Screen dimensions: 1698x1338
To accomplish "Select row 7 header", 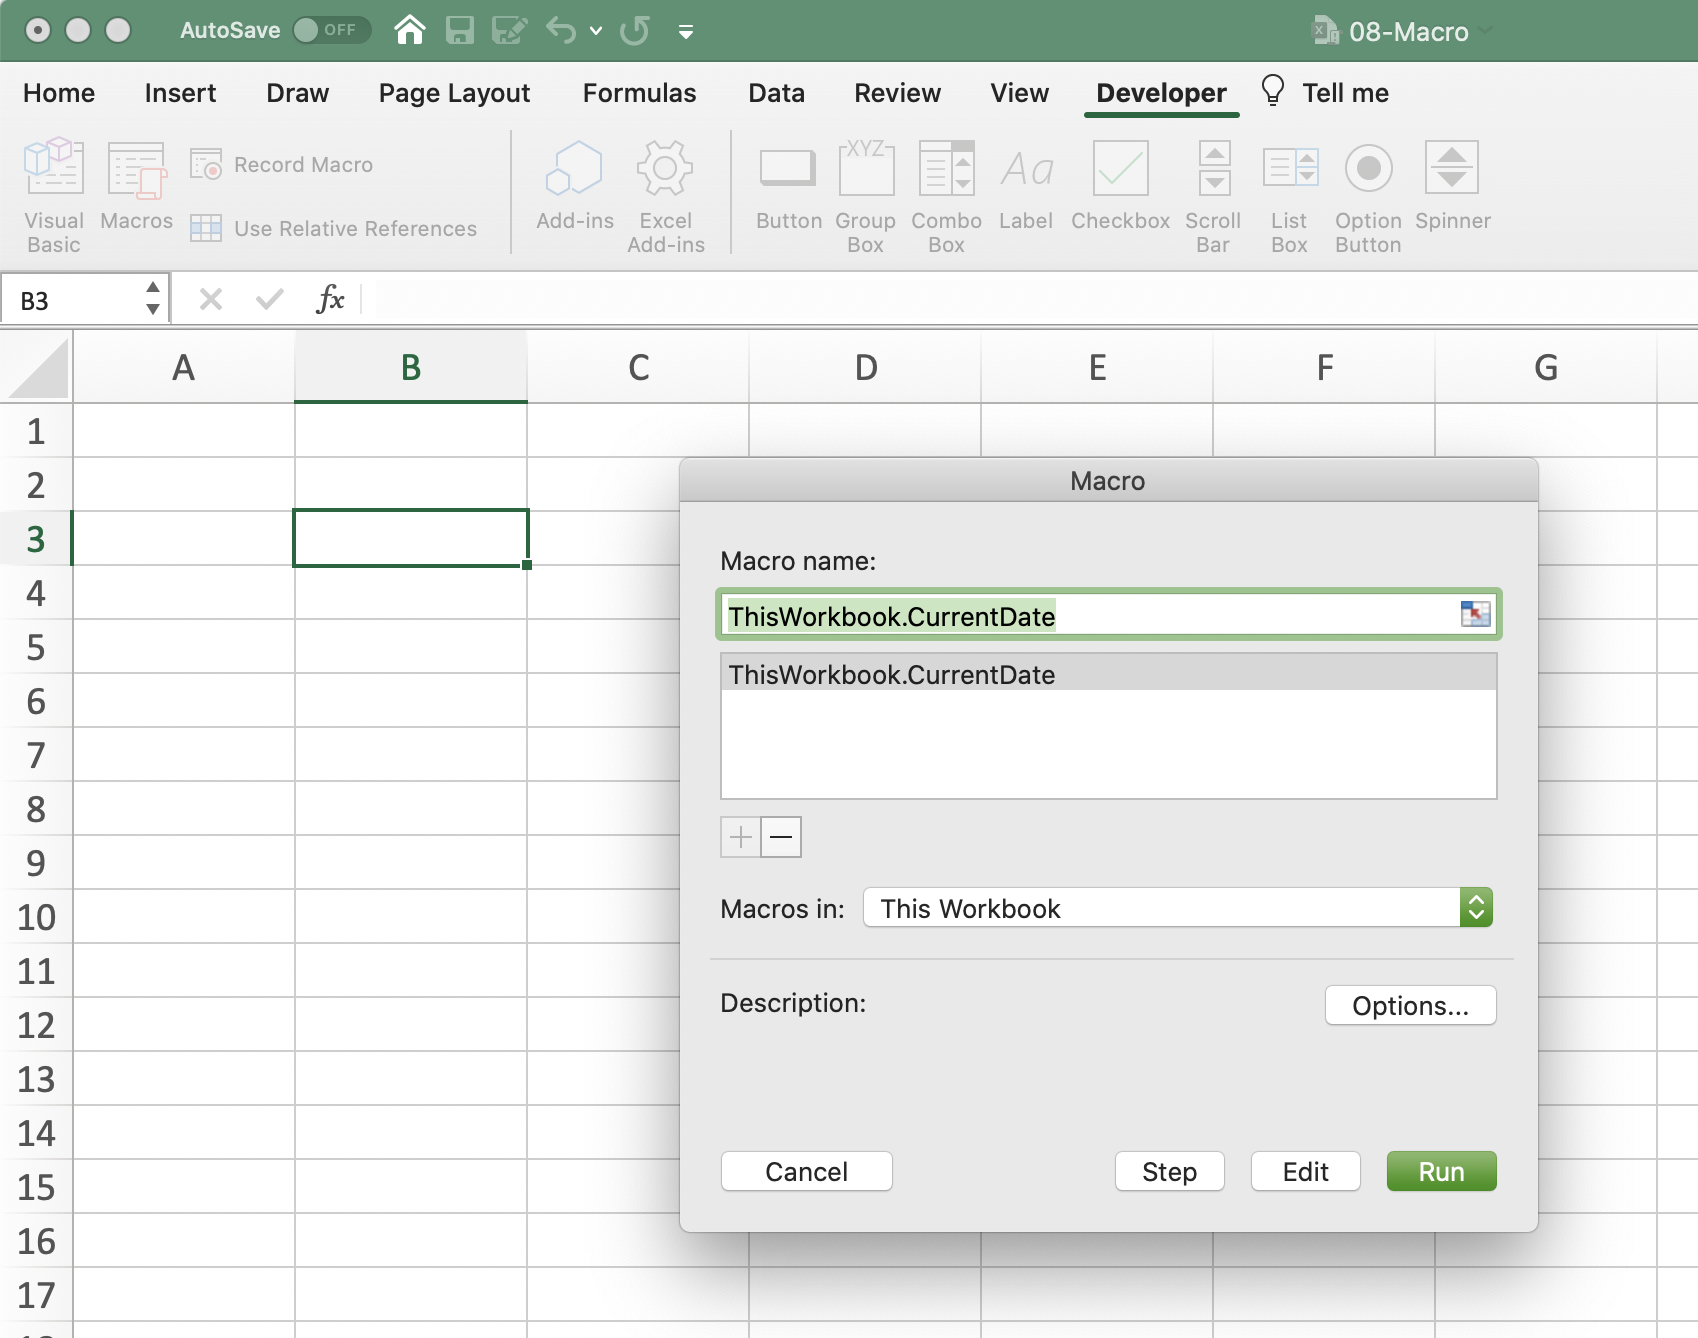I will pos(36,755).
